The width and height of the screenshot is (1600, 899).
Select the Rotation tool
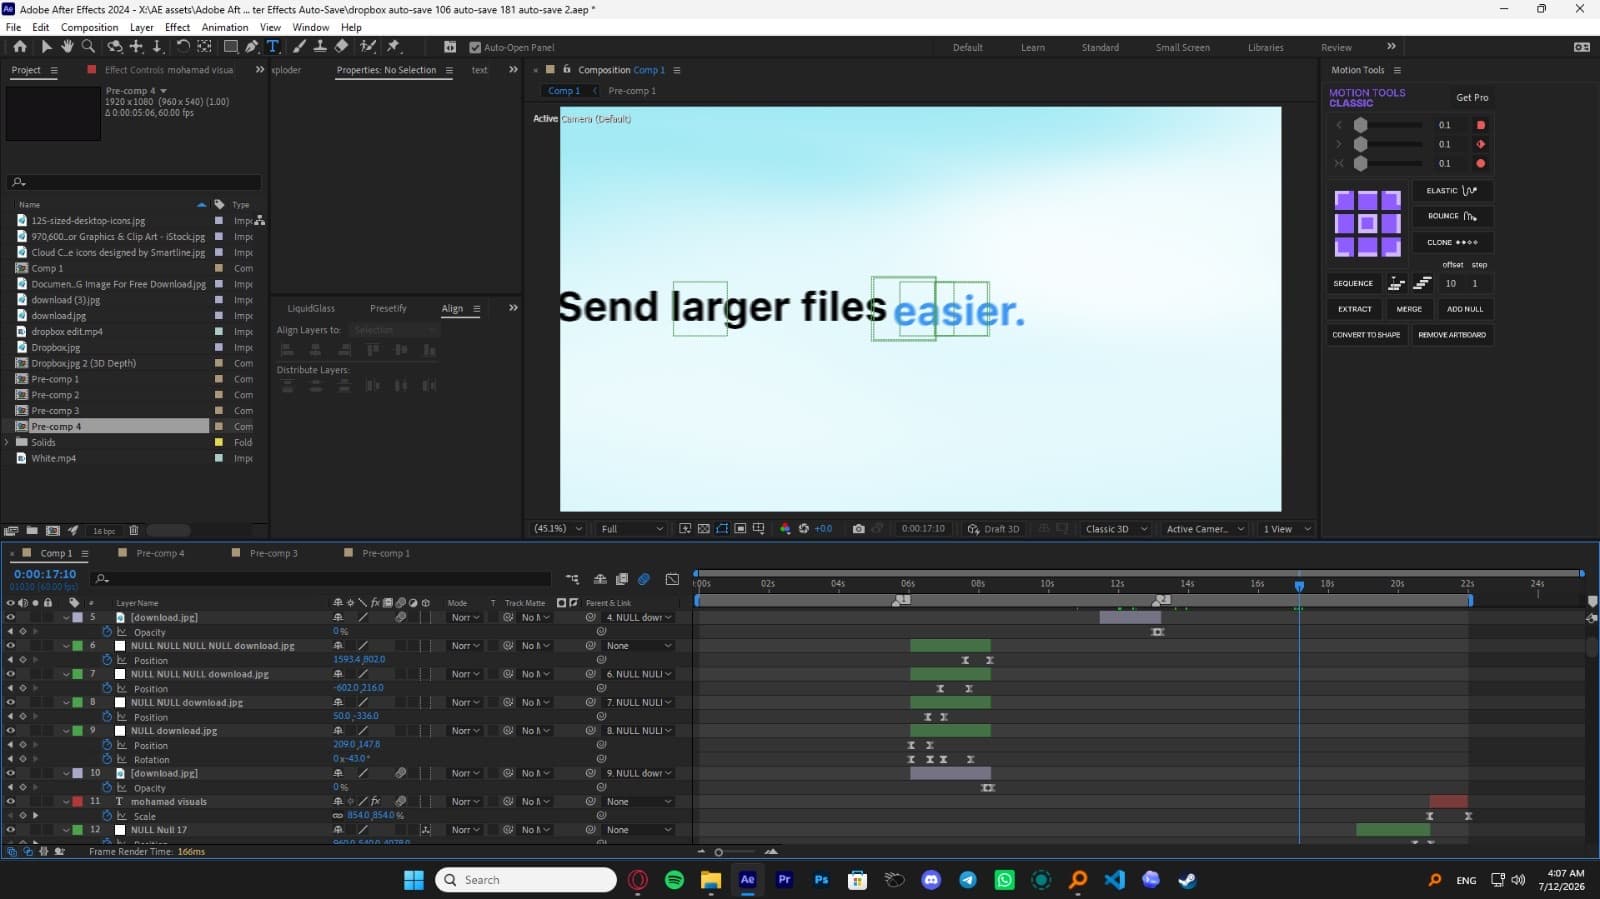point(183,47)
